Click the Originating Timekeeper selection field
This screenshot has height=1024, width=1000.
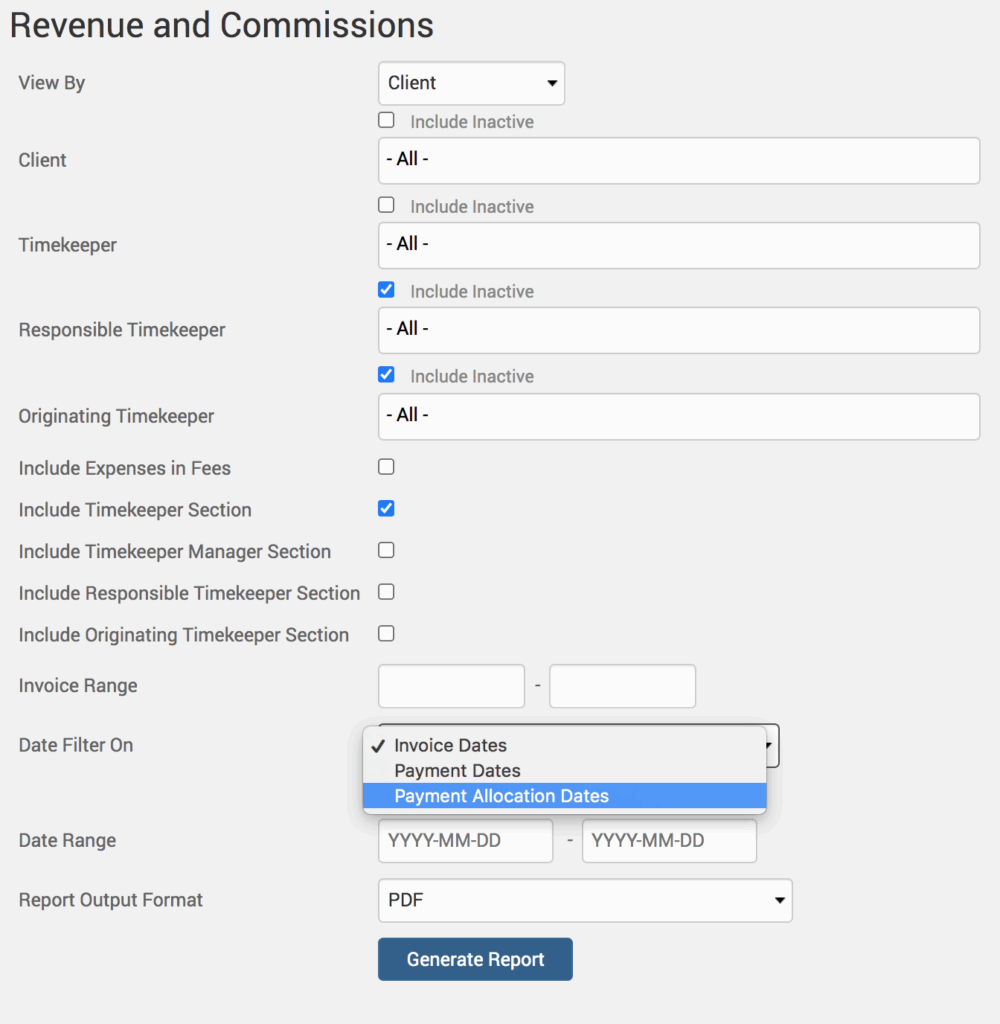coord(678,416)
